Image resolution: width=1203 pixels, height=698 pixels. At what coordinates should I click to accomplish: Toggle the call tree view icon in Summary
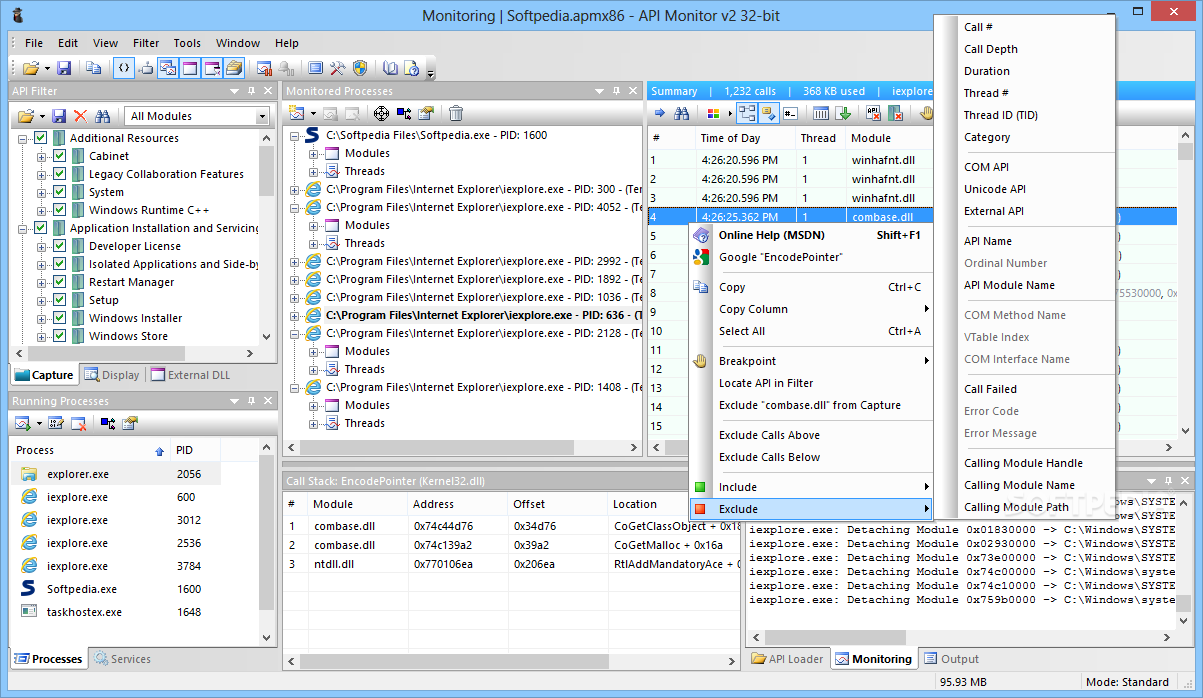746,113
